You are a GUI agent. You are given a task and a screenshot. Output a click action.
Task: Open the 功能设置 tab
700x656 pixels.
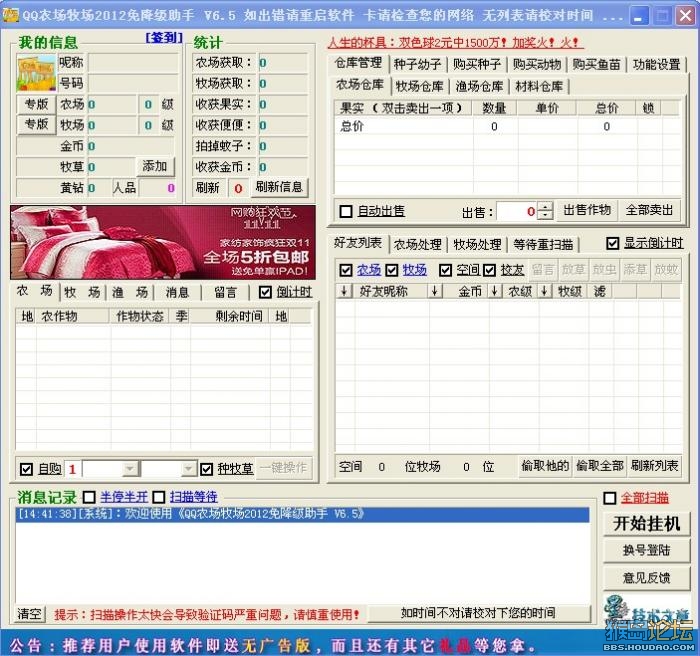pyautogui.click(x=656, y=64)
